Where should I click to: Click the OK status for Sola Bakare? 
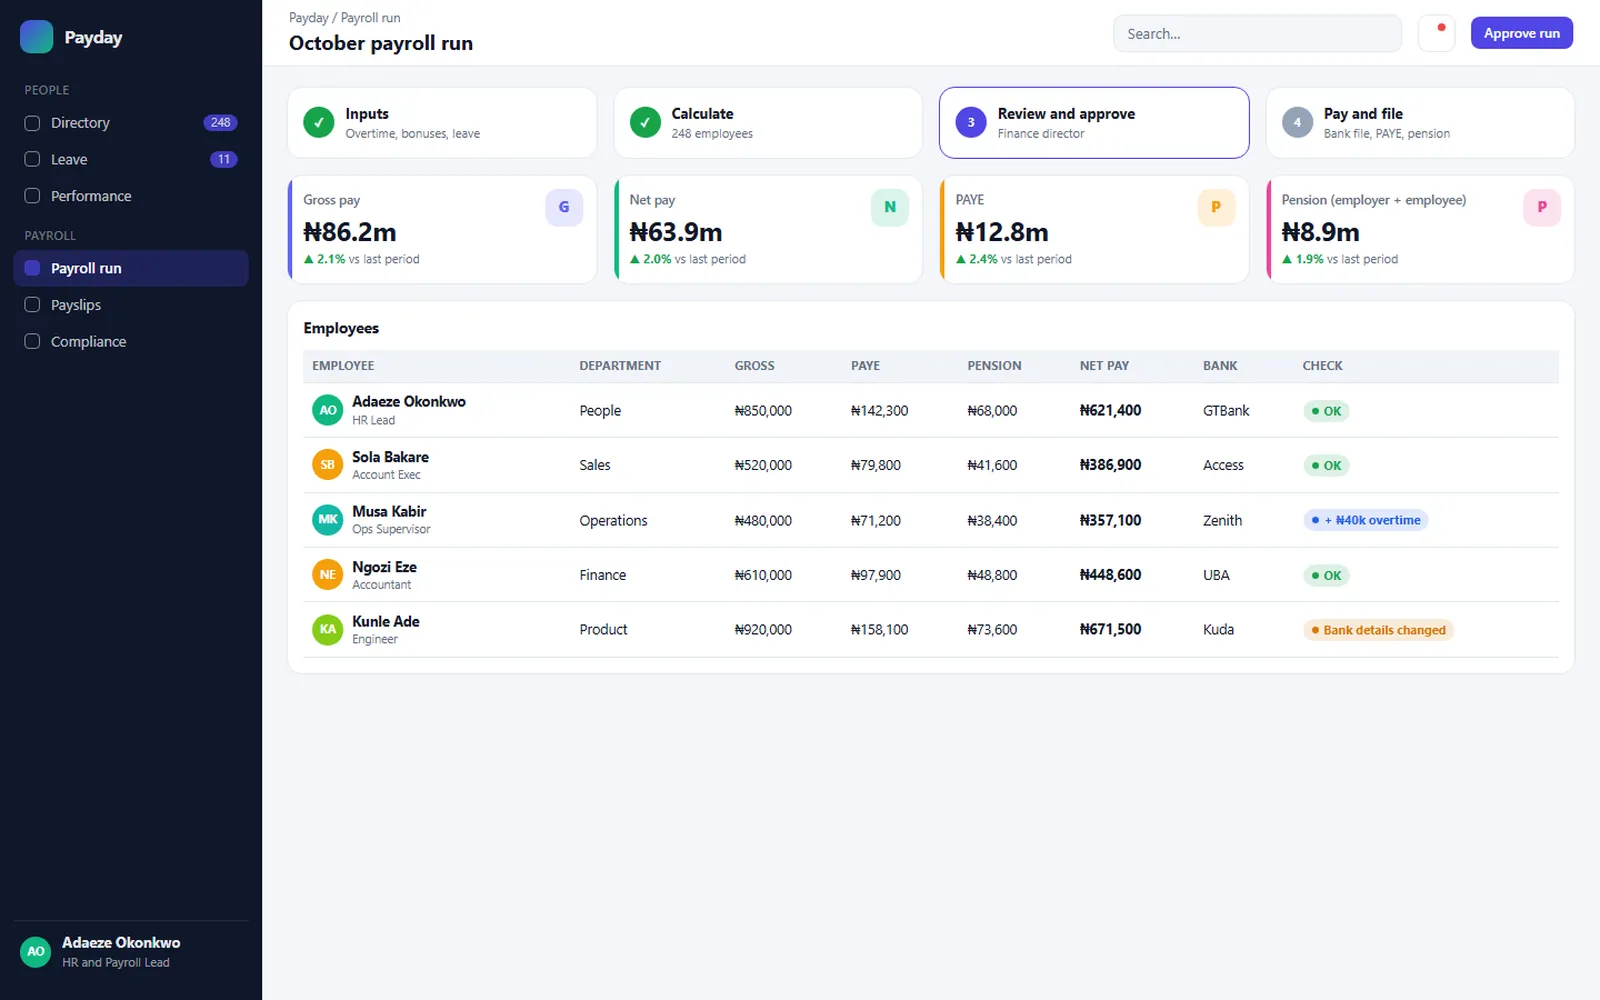click(1326, 465)
